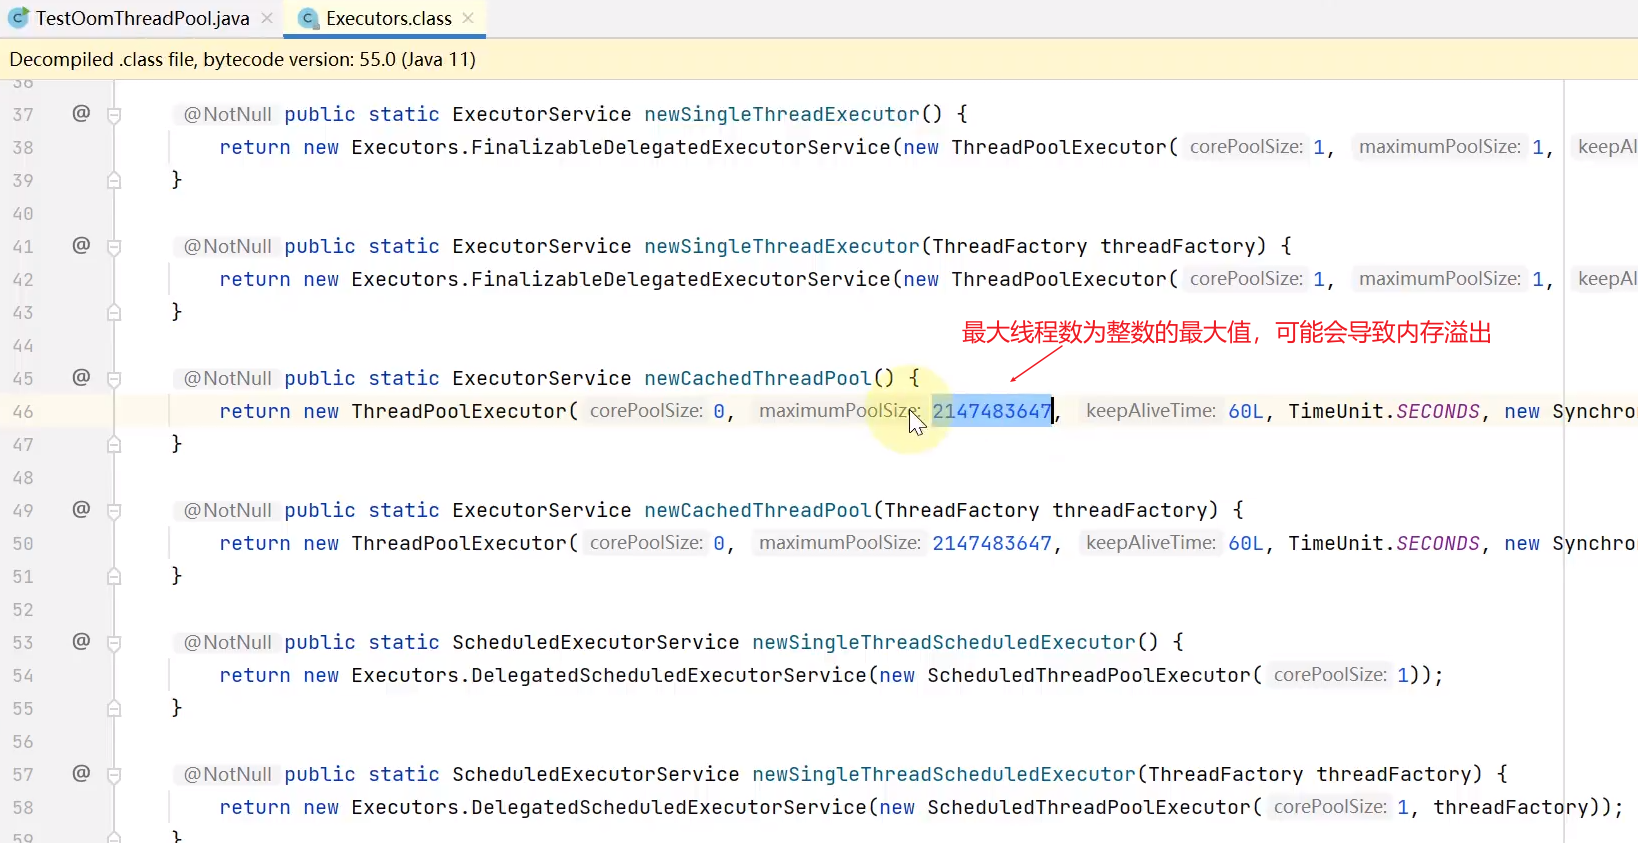Collapse the method fold at line 53
Screen dimensions: 1638x843
(114, 643)
